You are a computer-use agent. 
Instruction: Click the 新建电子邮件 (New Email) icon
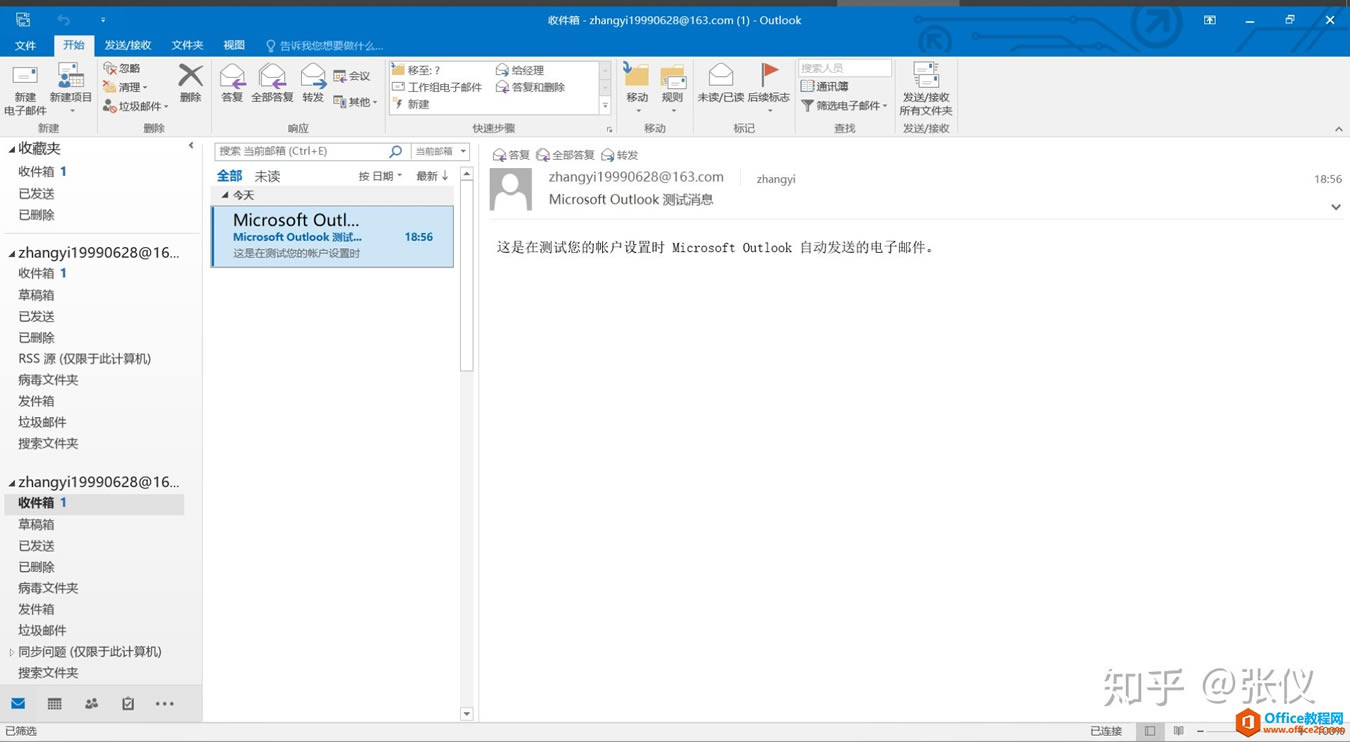pyautogui.click(x=24, y=80)
